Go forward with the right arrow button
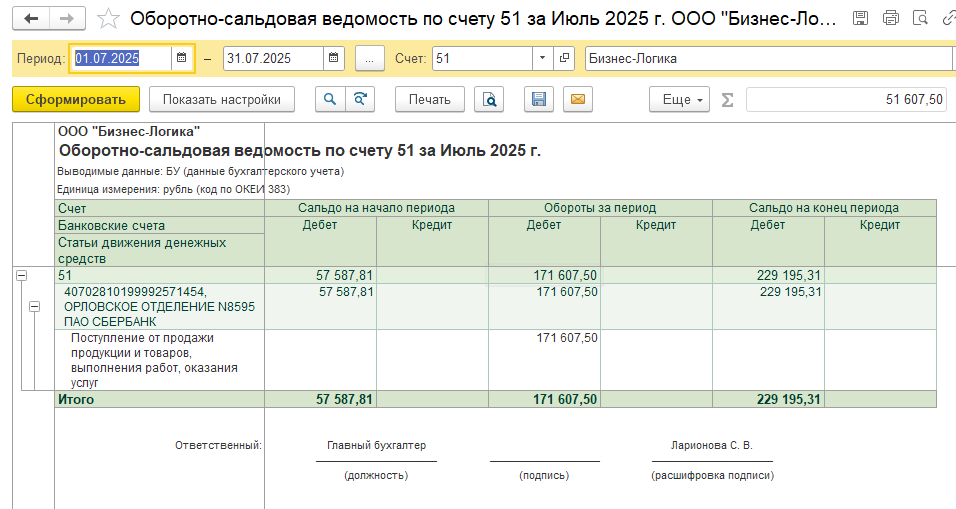The image size is (956, 509). tap(67, 19)
